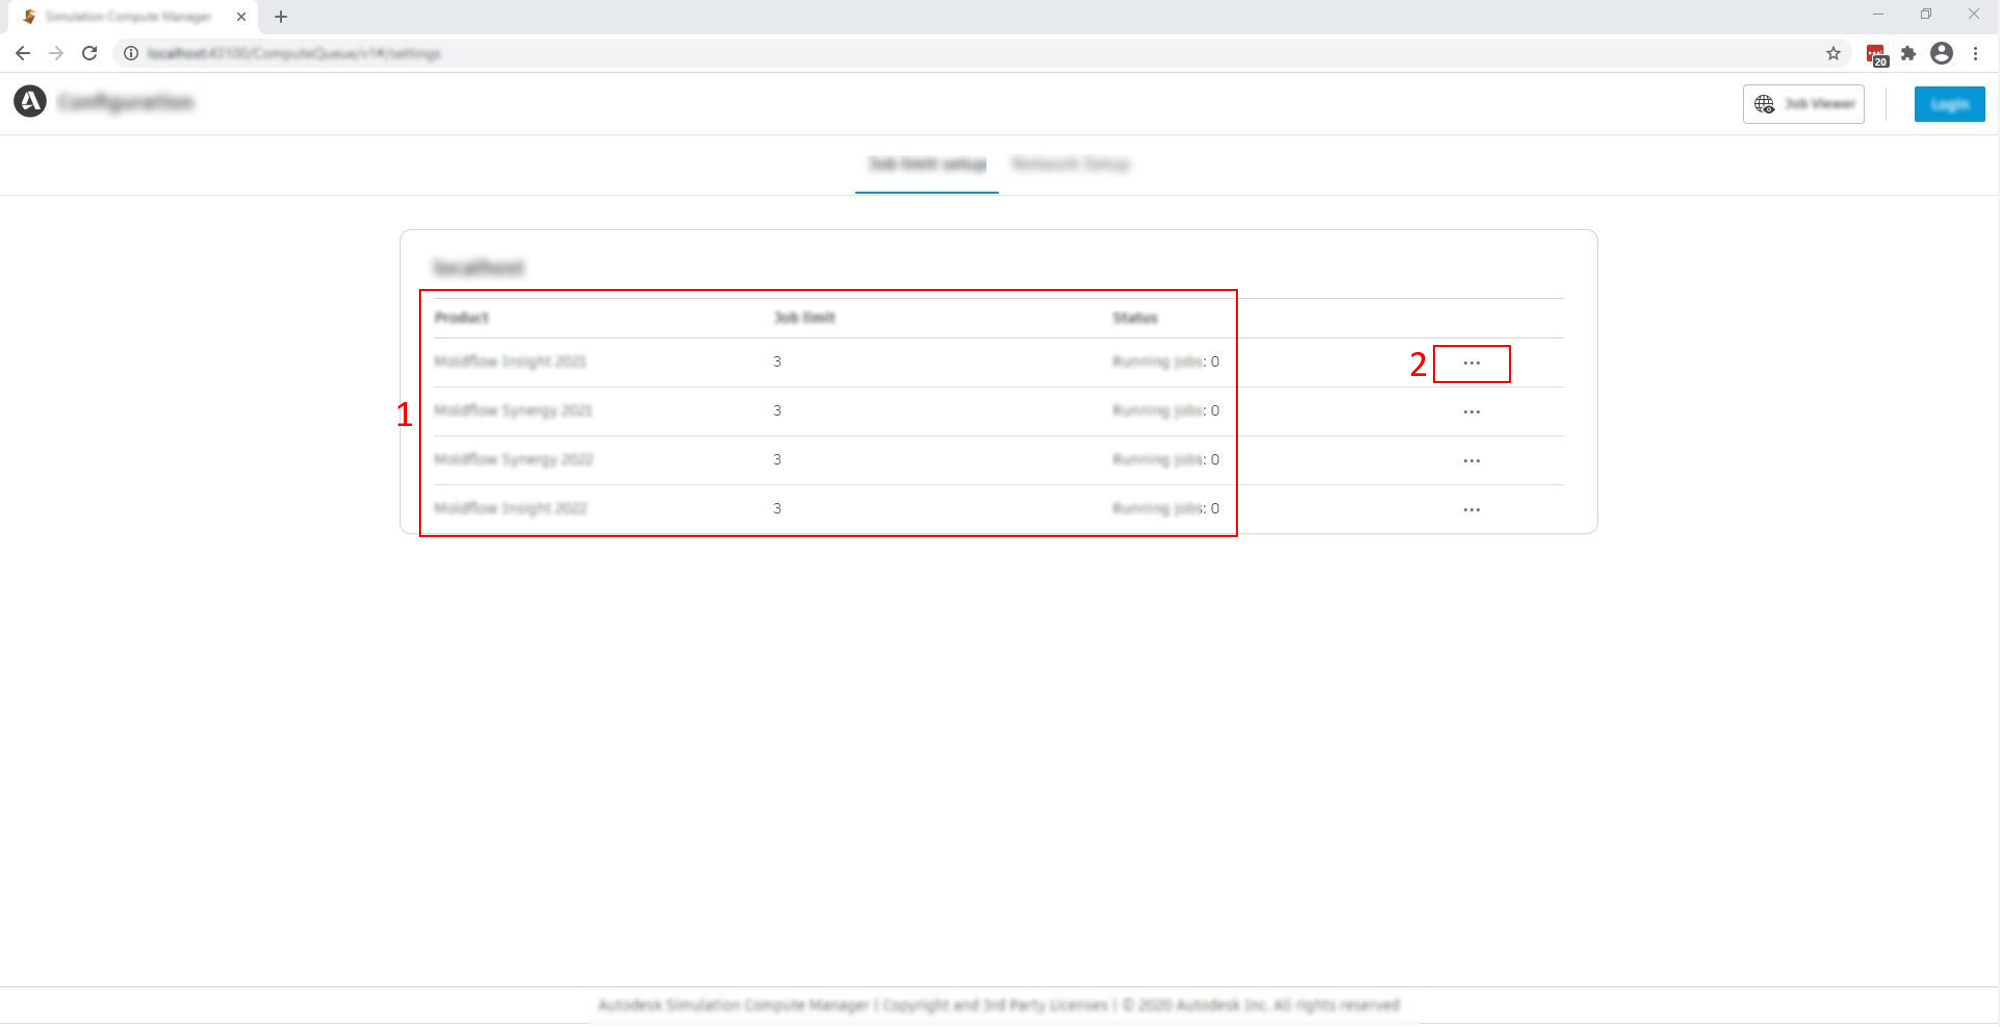This screenshot has width=2000, height=1027.
Task: Select the Moldflow Synergy 2021 product name
Action: pos(513,410)
